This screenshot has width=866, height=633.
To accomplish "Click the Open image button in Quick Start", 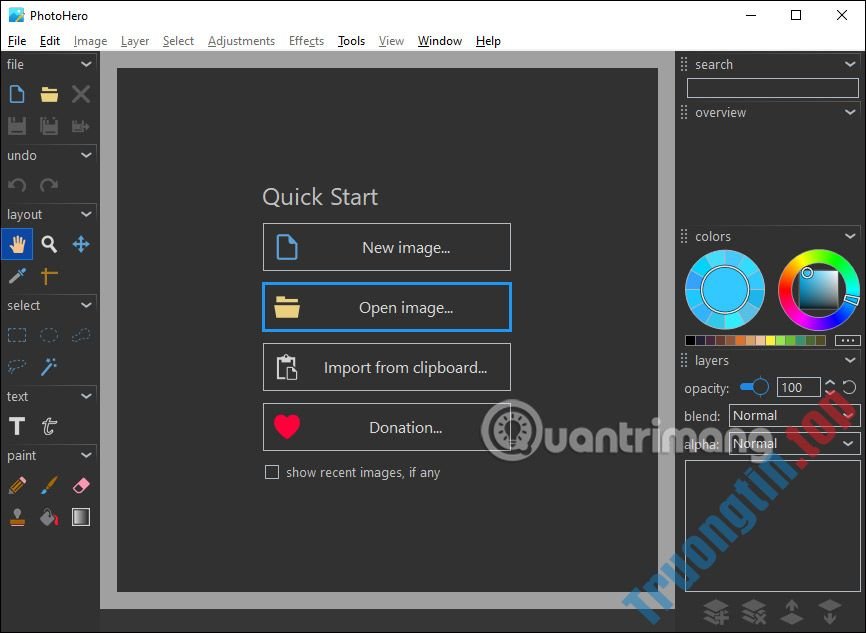I will [x=387, y=307].
